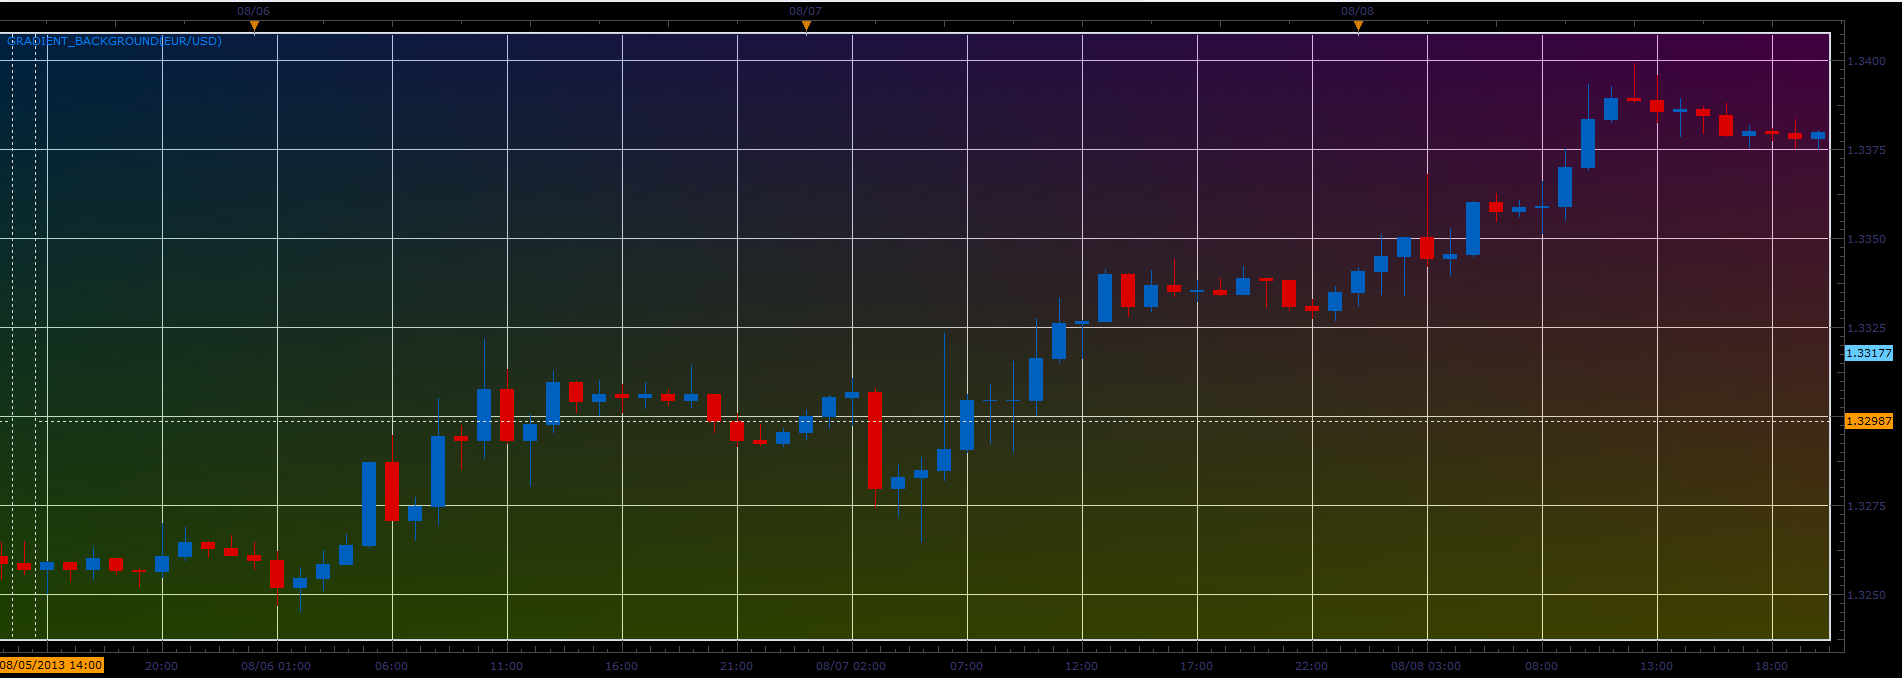Click the 1.3275 price axis label
This screenshot has height=678, width=1902.
coord(1866,506)
